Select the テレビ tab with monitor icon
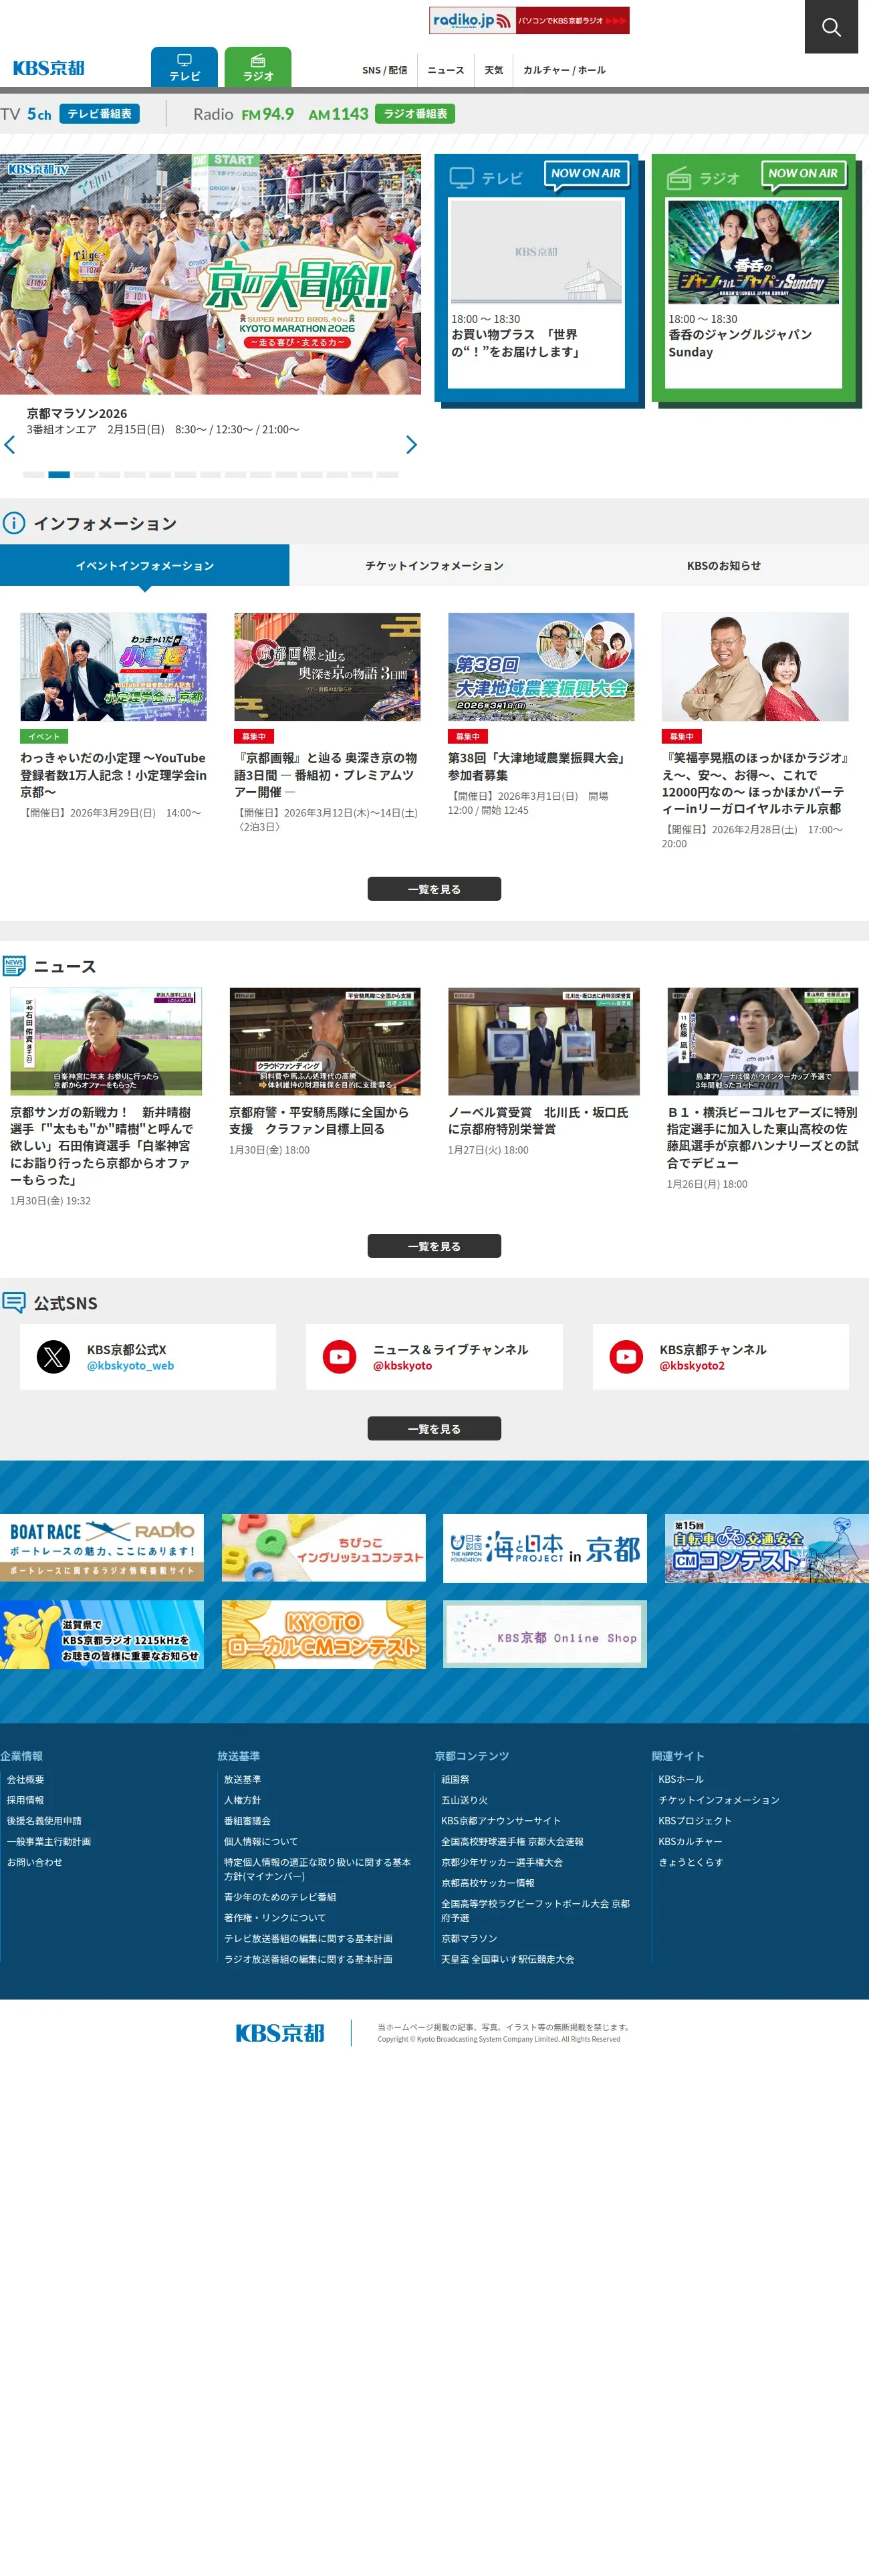This screenshot has width=869, height=2576. pos(184,67)
